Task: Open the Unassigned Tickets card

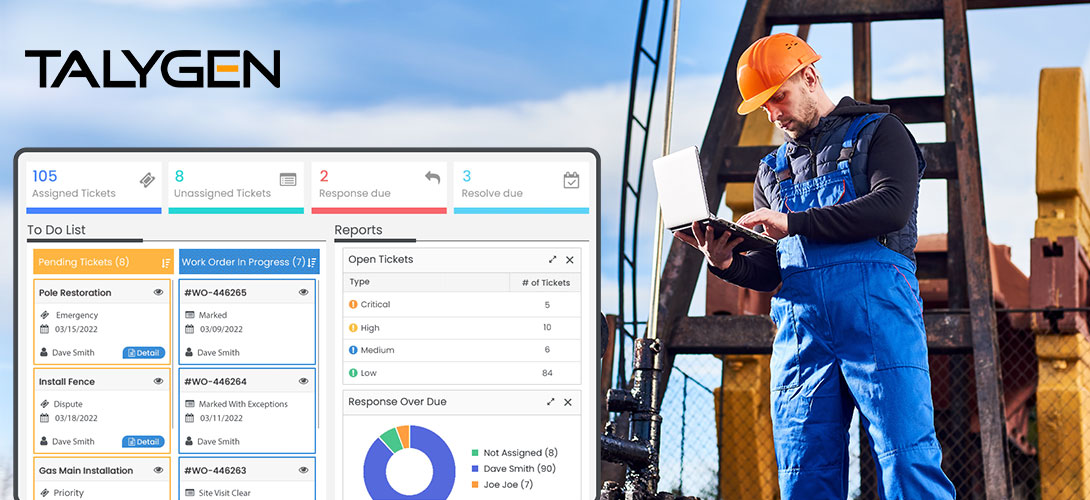Action: coord(236,187)
